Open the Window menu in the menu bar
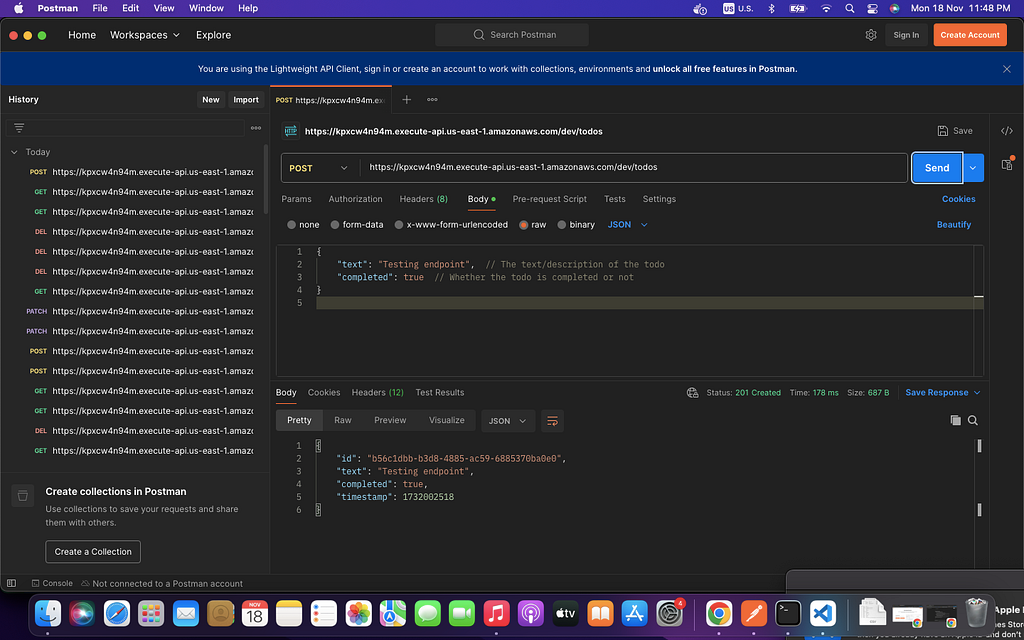 (x=206, y=8)
